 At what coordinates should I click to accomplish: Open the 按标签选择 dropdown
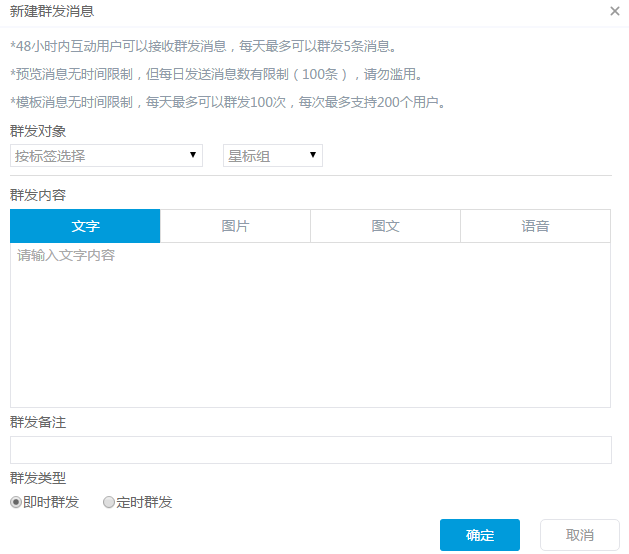click(106, 156)
